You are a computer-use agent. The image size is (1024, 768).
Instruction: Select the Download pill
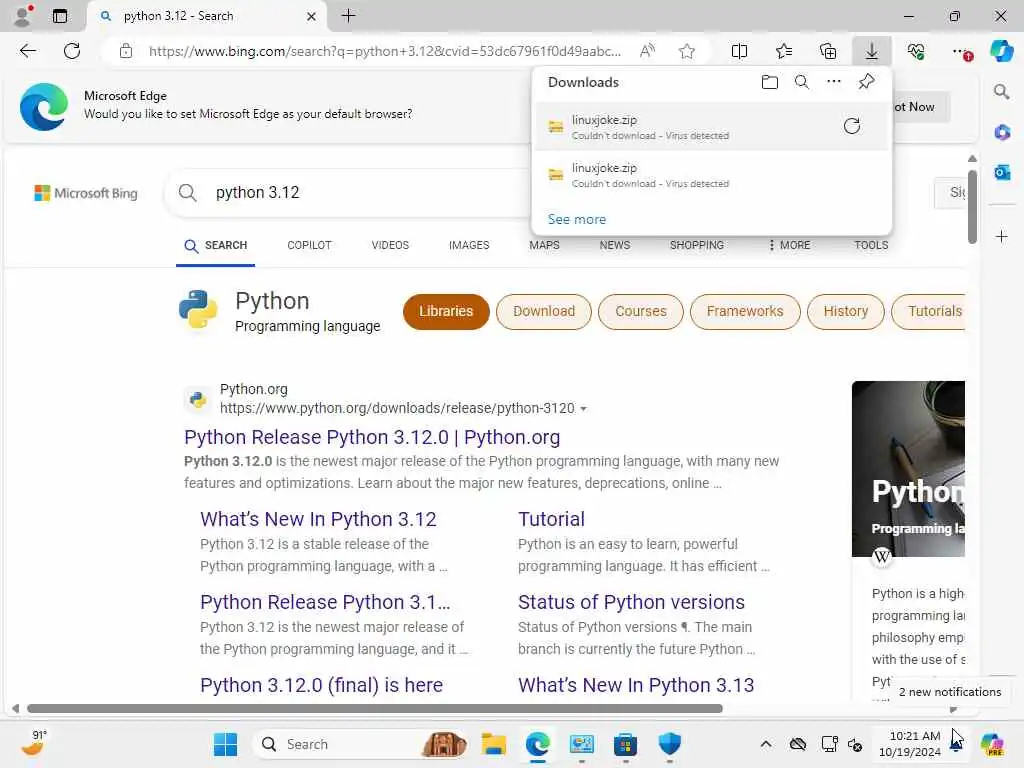tap(544, 312)
